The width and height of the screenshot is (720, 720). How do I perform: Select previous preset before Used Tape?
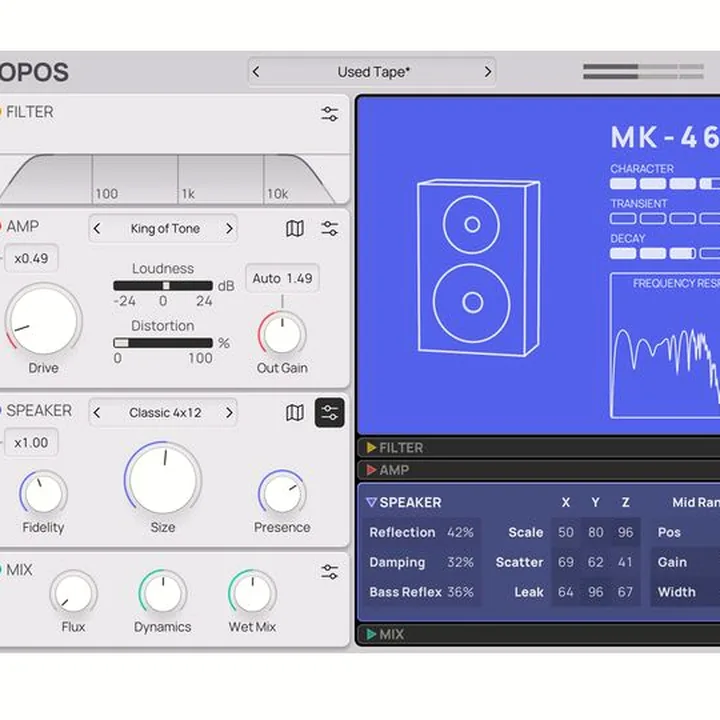point(256,72)
